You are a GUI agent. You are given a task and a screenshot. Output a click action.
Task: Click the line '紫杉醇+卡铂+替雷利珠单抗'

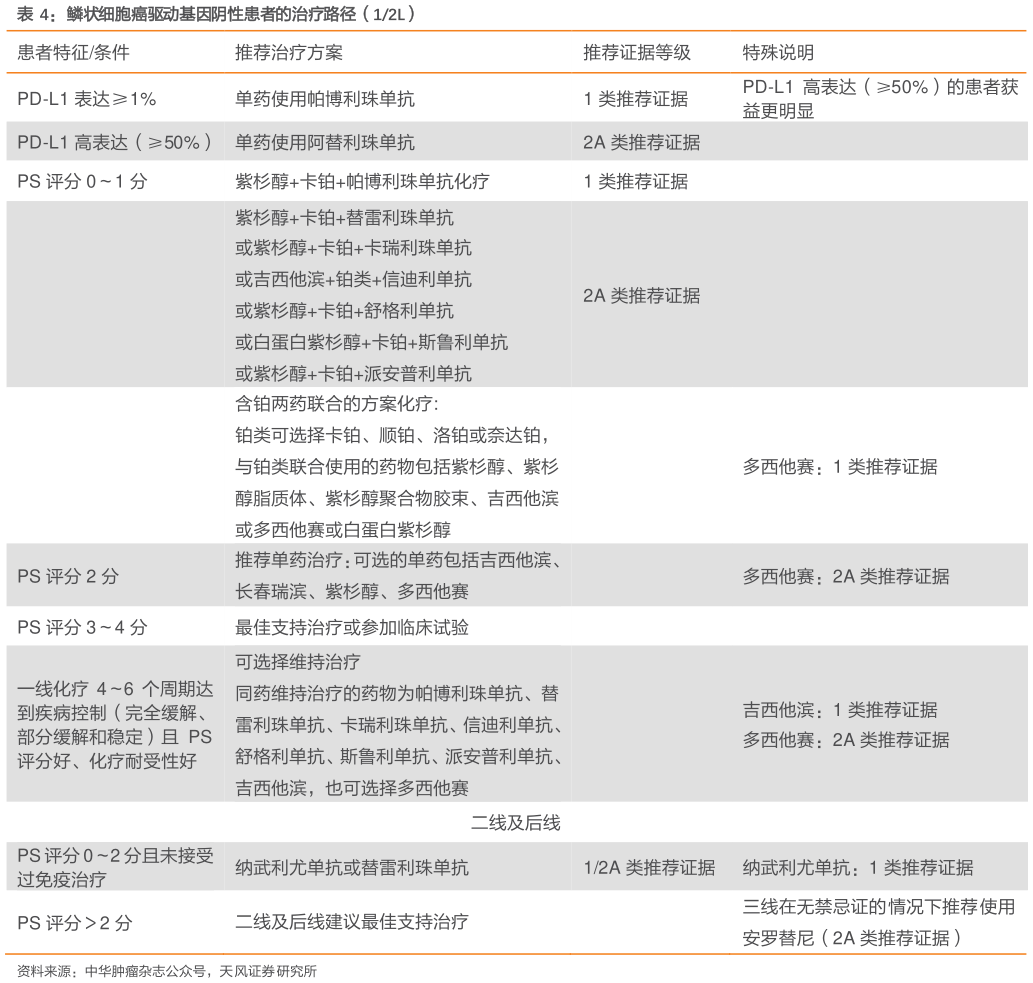tap(344, 217)
